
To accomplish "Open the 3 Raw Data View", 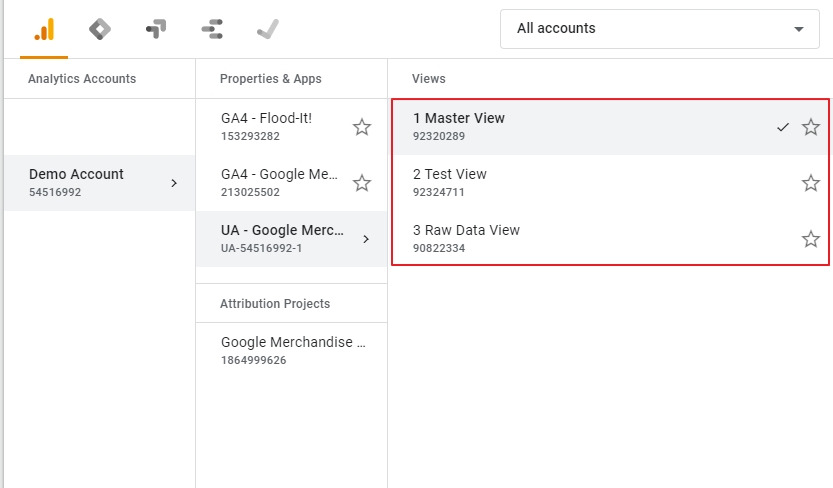I will tap(610, 239).
